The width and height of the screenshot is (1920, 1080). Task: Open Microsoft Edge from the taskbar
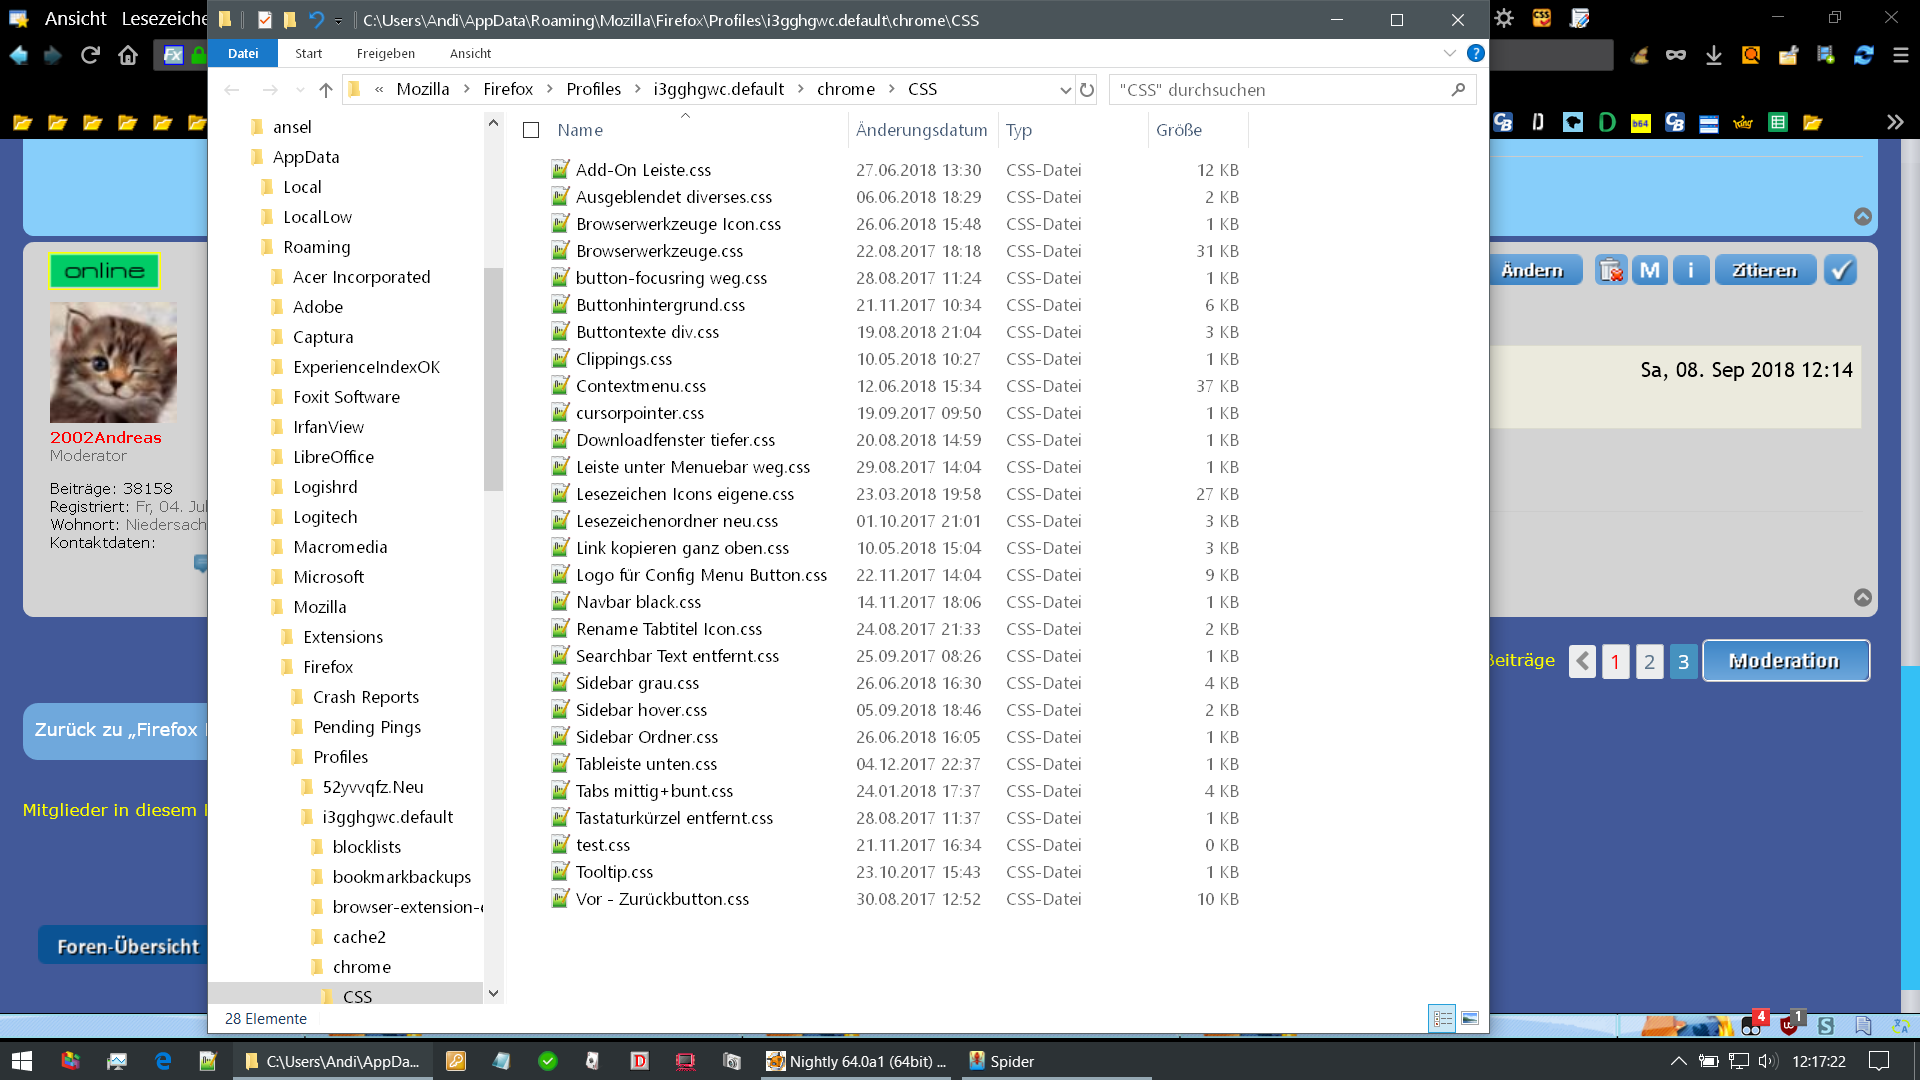pos(163,1061)
